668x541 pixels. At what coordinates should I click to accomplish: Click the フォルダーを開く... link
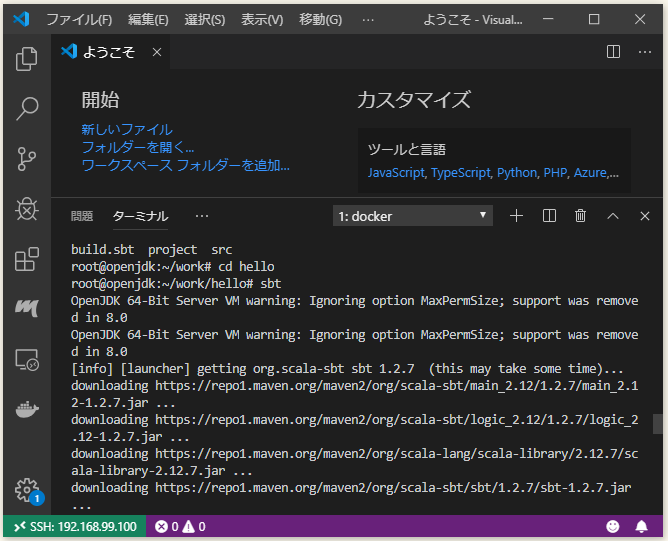pos(138,147)
